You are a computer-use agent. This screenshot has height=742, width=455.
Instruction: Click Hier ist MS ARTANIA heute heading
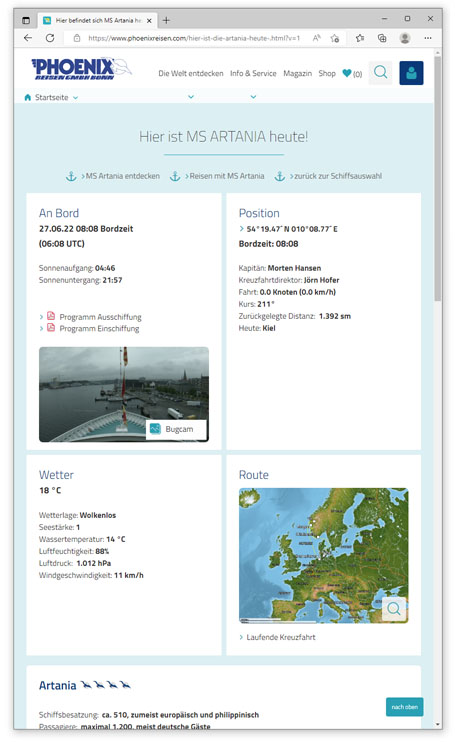tap(223, 137)
